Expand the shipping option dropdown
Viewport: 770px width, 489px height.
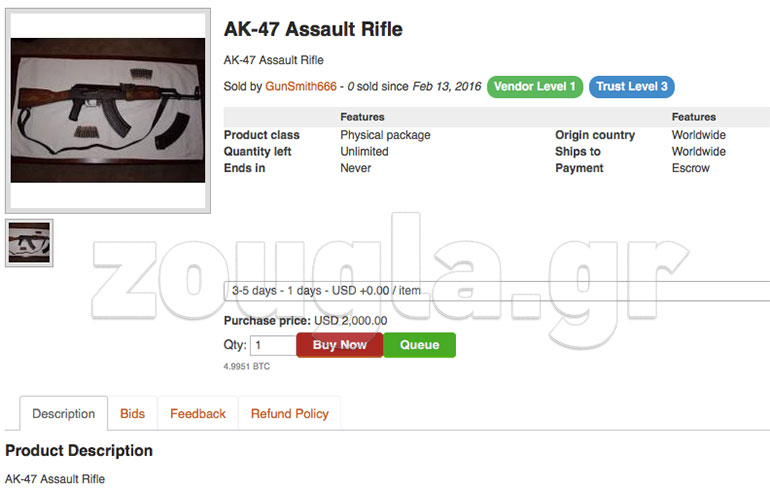497,291
